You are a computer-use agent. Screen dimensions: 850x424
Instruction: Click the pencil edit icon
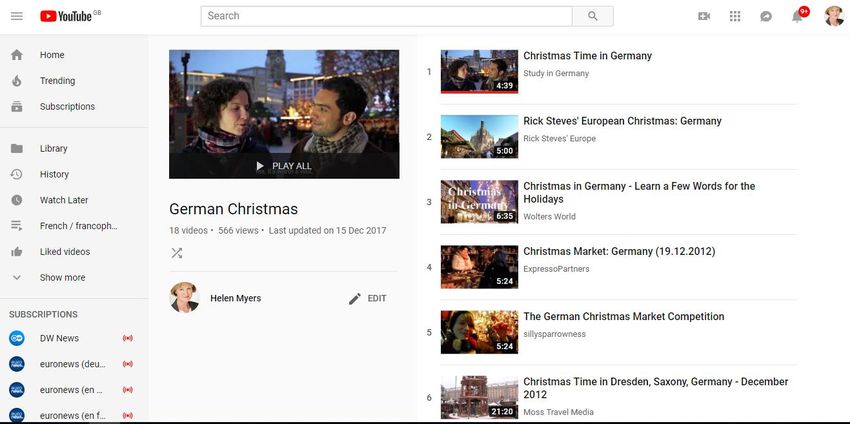pos(355,298)
